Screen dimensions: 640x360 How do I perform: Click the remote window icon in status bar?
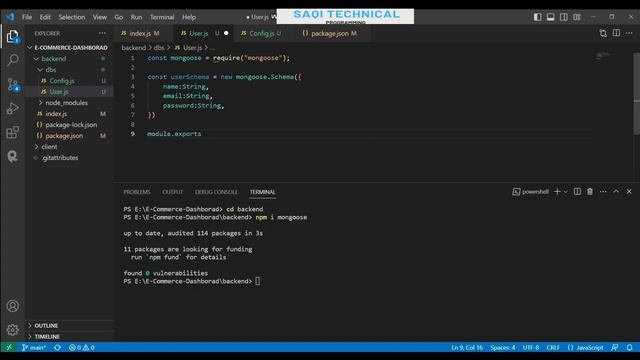tap(9, 347)
